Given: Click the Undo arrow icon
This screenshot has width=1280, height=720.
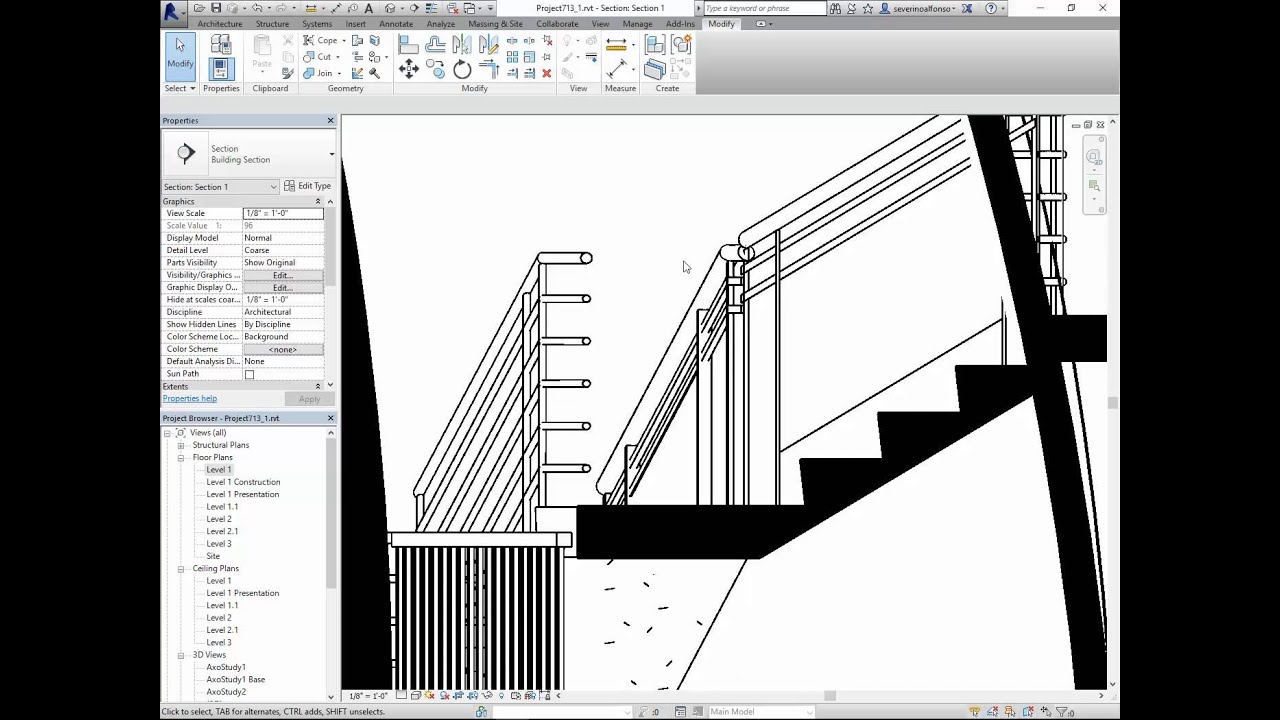Looking at the screenshot, I should pos(257,8).
